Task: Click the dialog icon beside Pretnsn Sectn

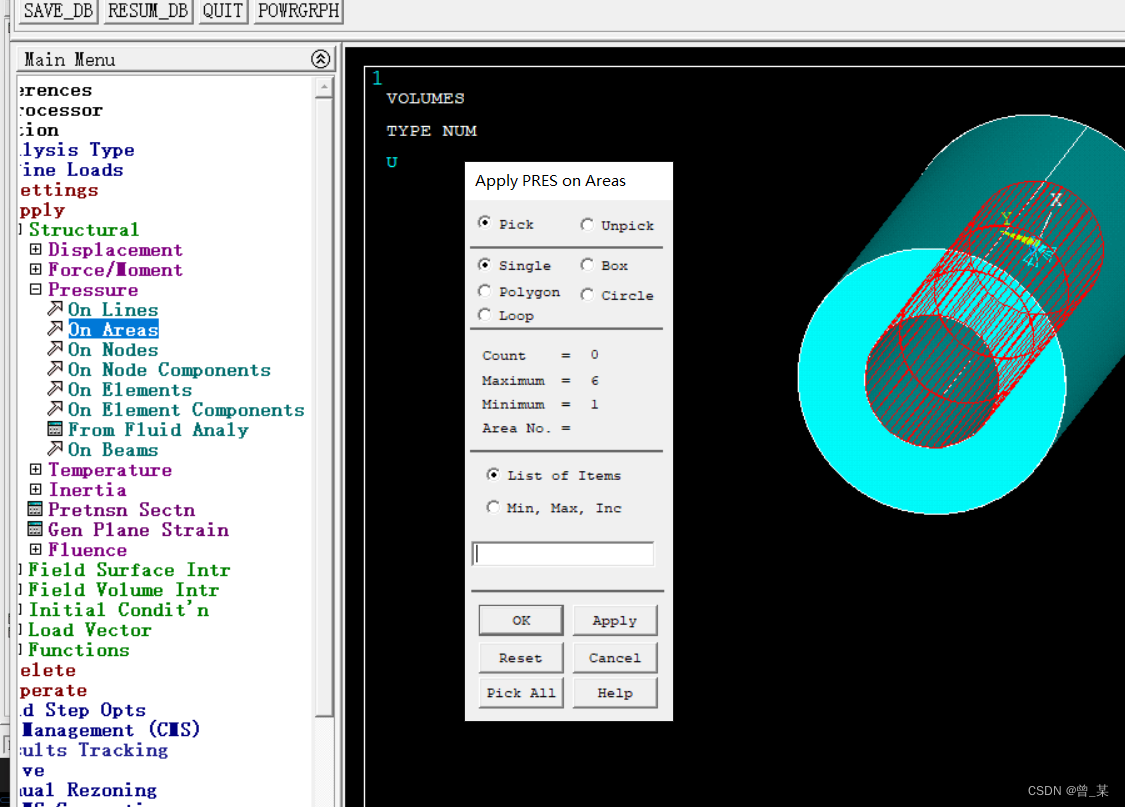Action: [x=36, y=510]
